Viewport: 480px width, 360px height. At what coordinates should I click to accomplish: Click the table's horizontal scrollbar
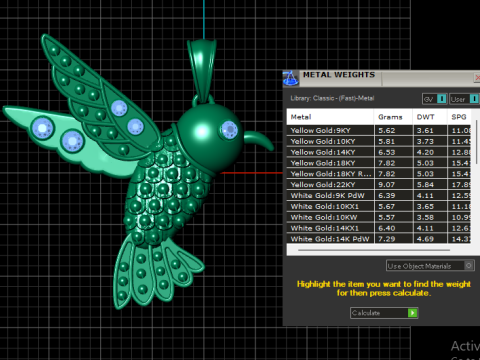point(374,250)
